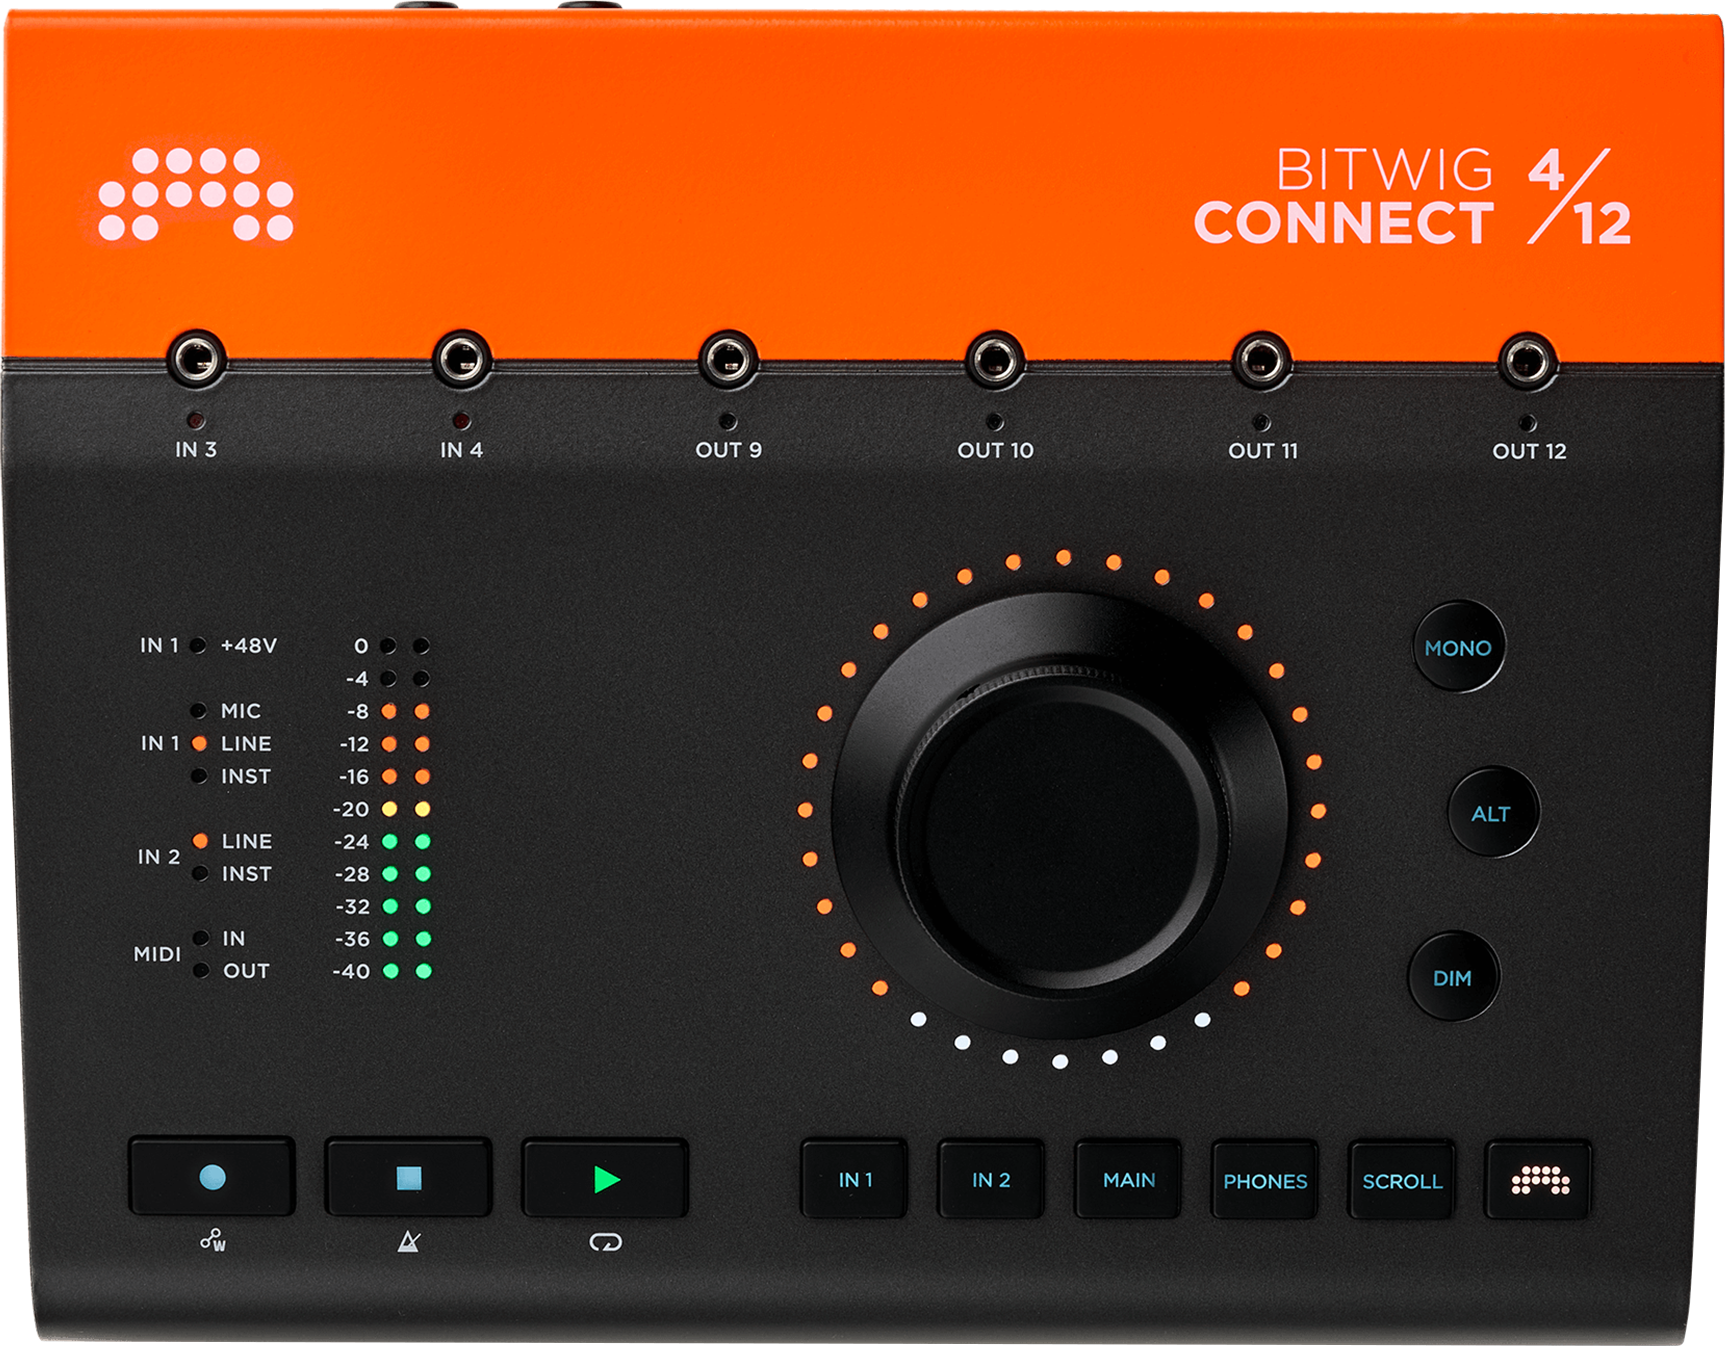Image resolution: width=1725 pixels, height=1346 pixels.
Task: Click the metronome icon below stop
Action: point(408,1241)
